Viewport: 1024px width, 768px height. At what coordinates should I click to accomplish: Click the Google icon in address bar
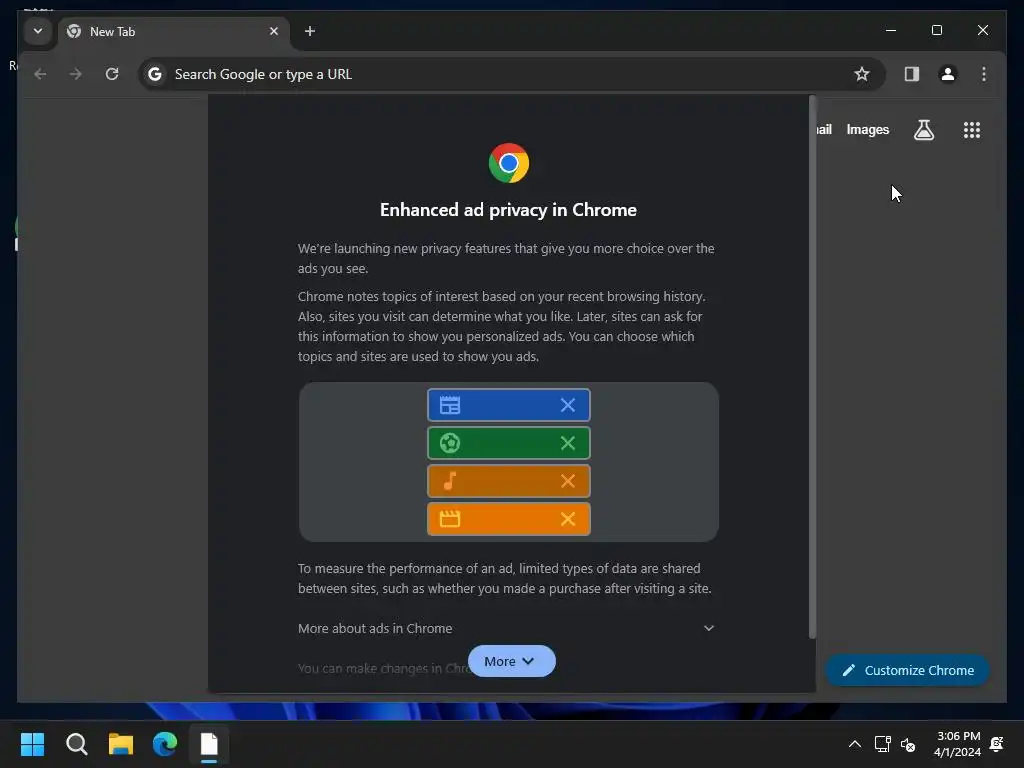tap(155, 74)
